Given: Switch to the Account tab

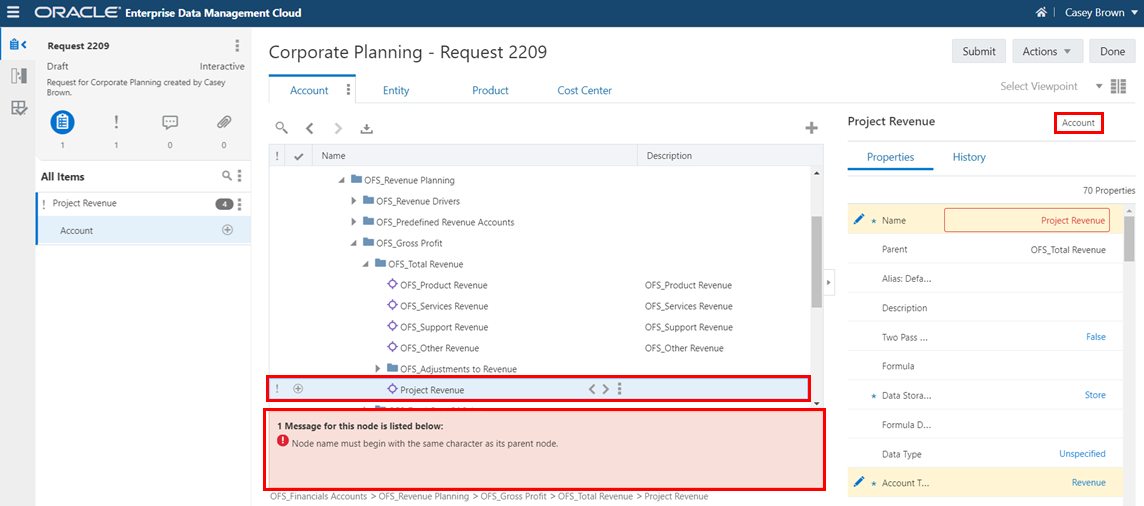Looking at the screenshot, I should pyautogui.click(x=309, y=90).
